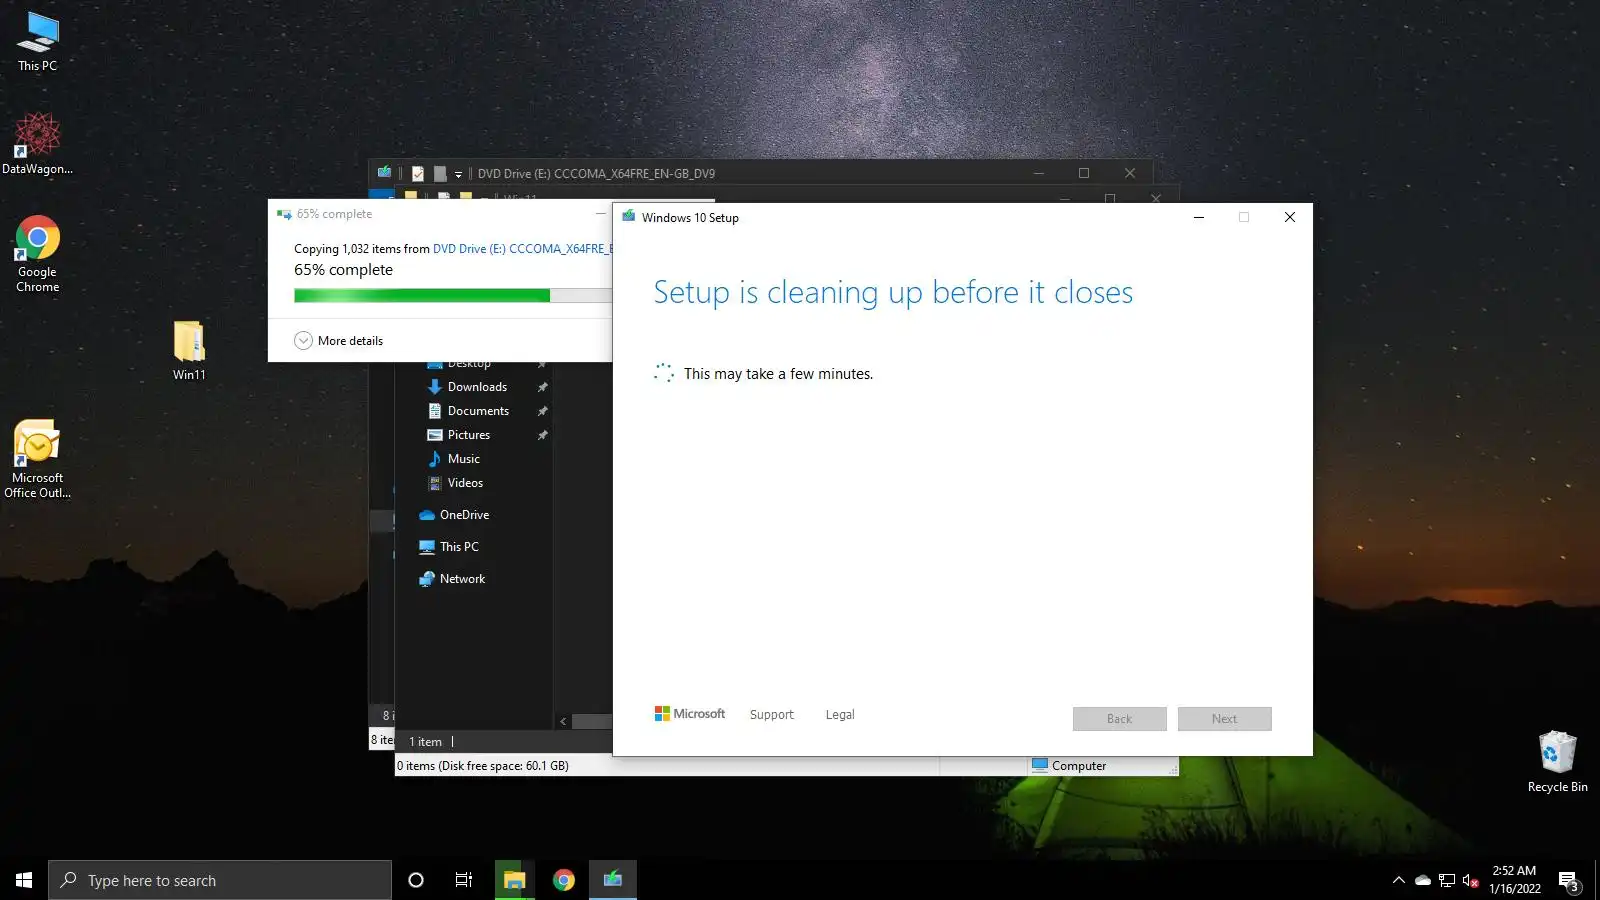
Task: Select Network in Explorer sidebar
Action: click(x=462, y=579)
